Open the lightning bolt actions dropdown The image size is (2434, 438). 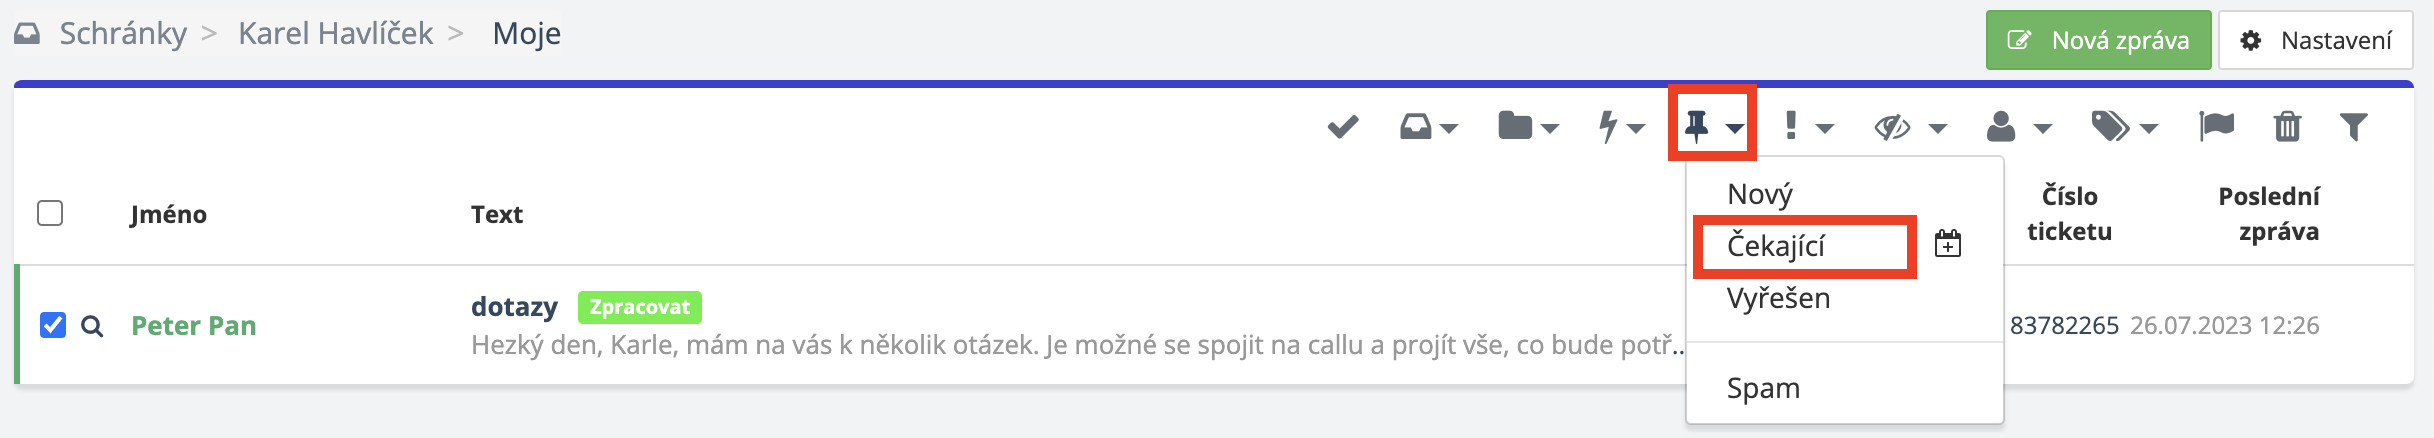tap(1620, 127)
